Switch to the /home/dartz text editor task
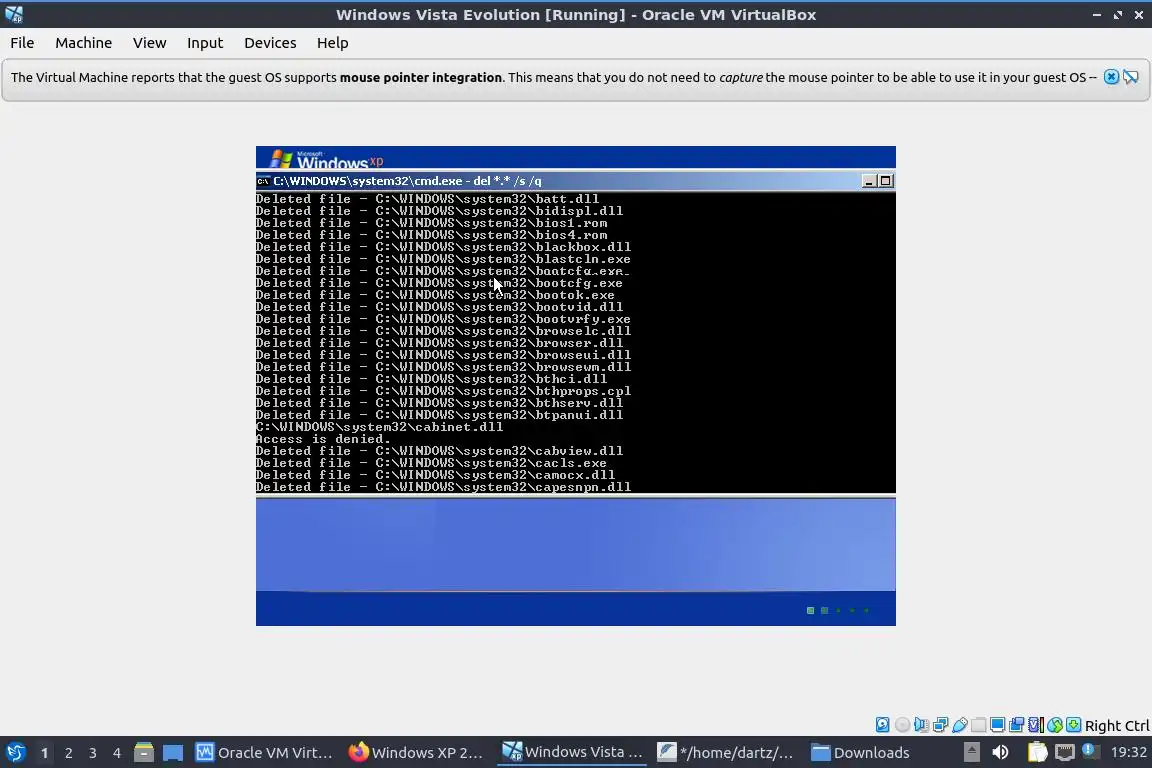1152x768 pixels. 726,753
